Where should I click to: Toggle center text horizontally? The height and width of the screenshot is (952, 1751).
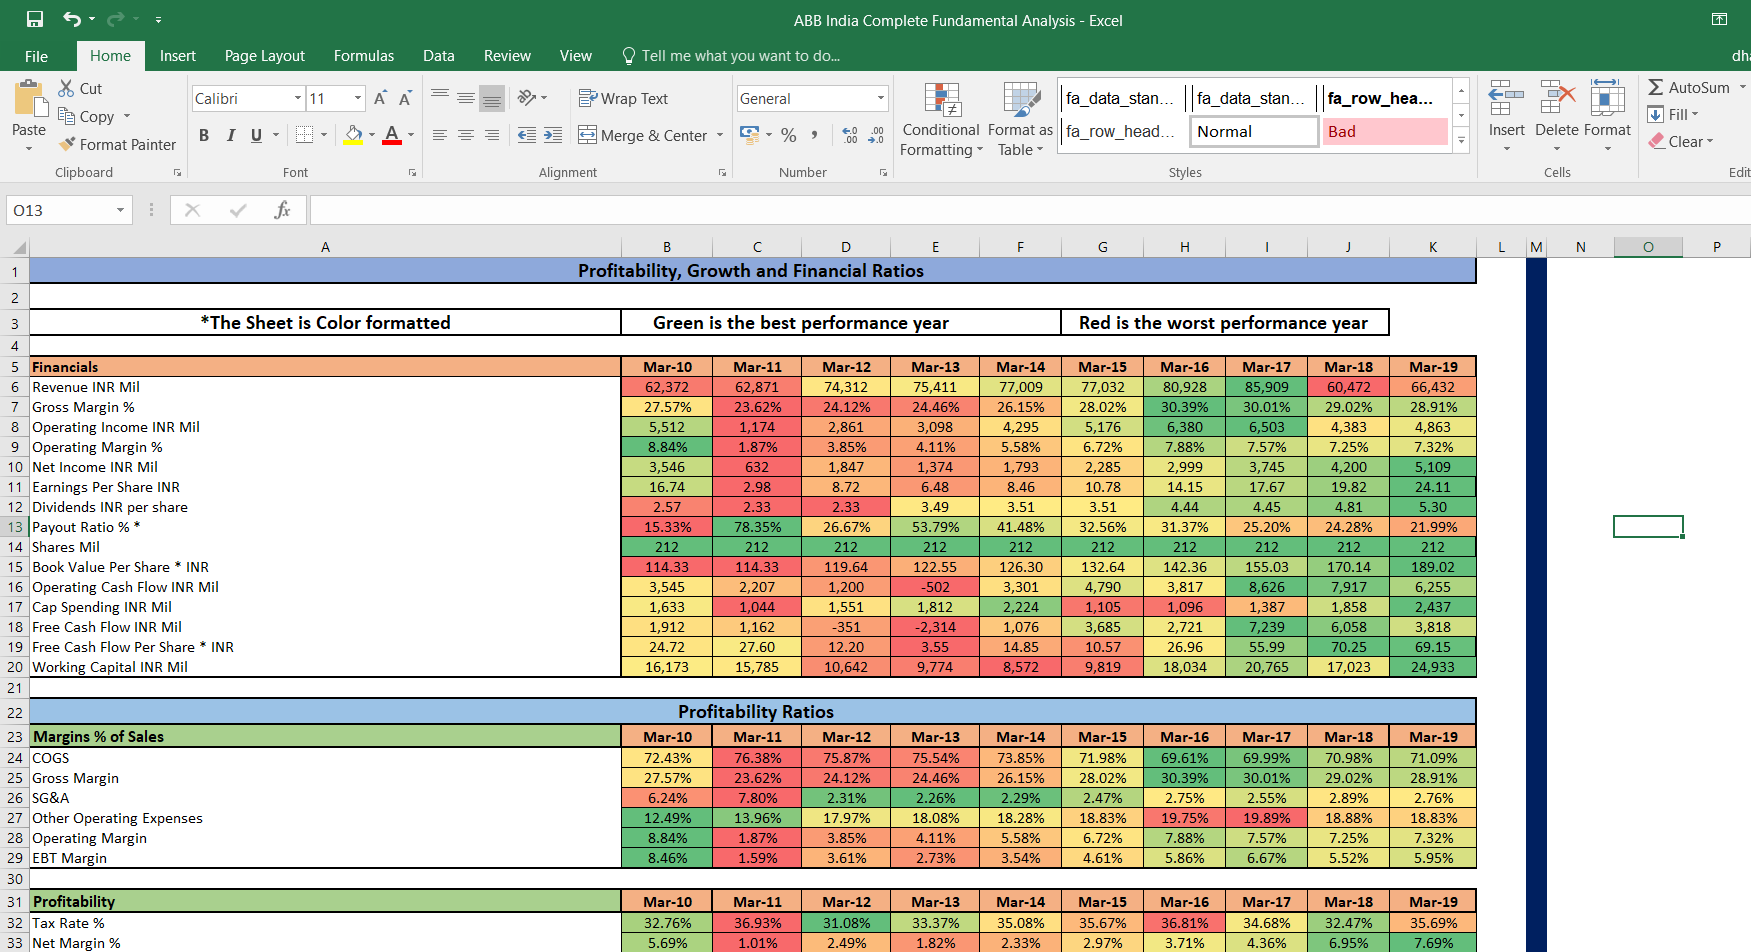point(466,135)
